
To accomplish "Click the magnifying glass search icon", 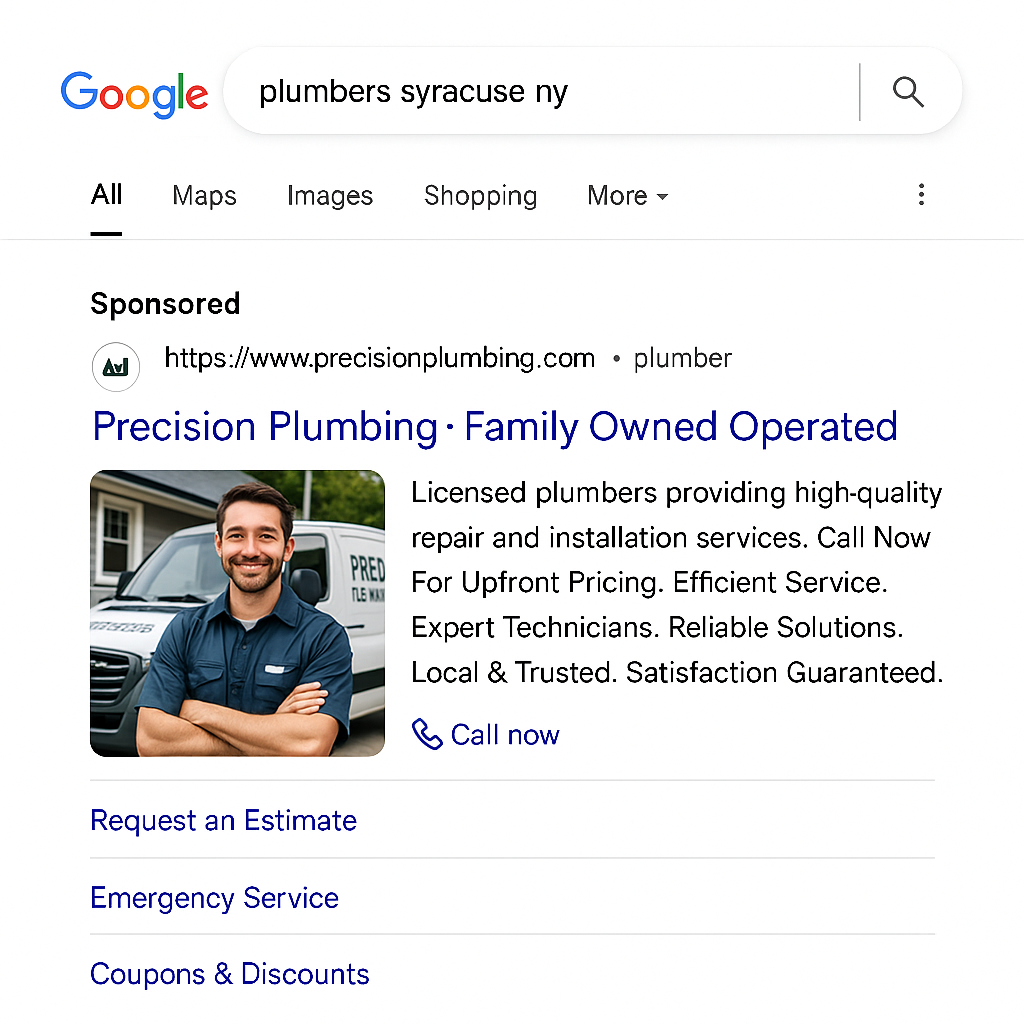I will coord(908,92).
